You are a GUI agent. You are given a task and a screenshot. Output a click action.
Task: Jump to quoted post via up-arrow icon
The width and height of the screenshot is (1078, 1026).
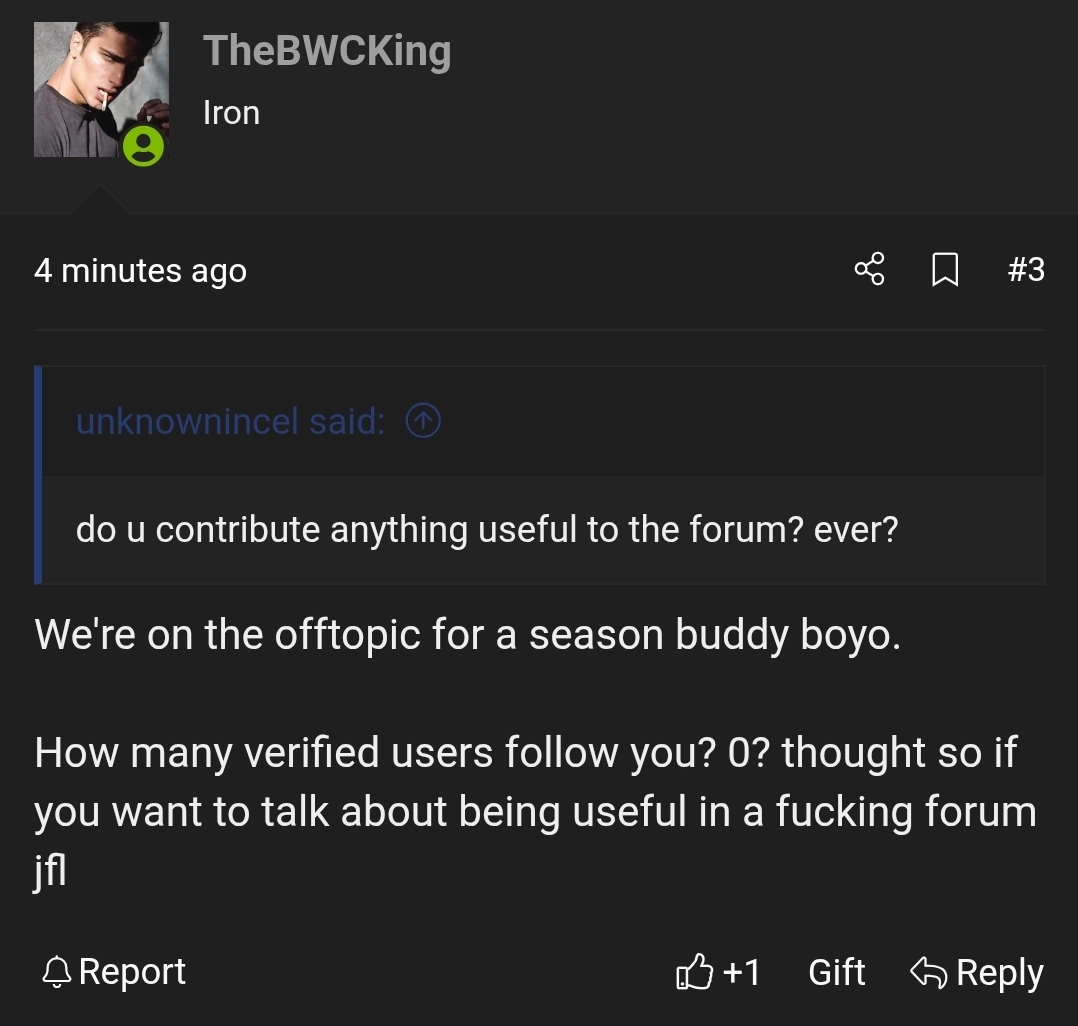click(423, 422)
